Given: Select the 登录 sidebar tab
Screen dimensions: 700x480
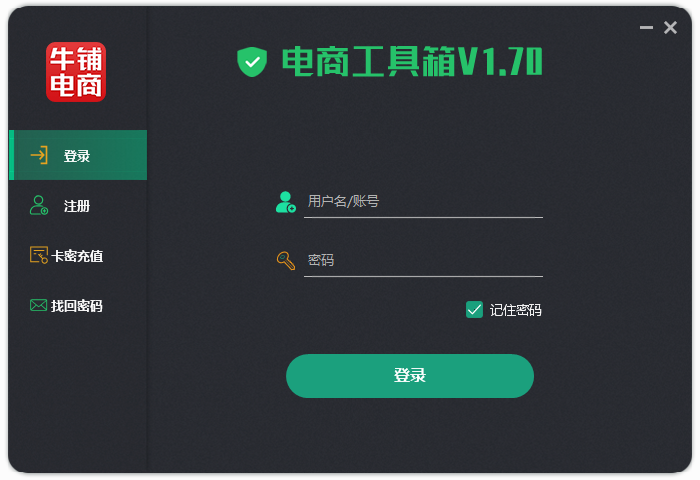Looking at the screenshot, I should click(x=78, y=155).
